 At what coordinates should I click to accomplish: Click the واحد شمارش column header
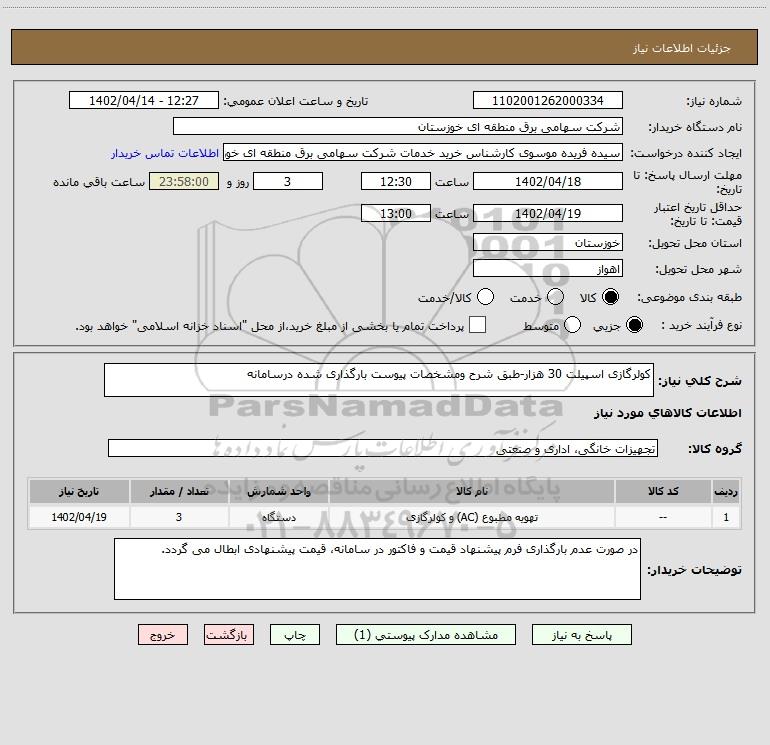(x=278, y=492)
